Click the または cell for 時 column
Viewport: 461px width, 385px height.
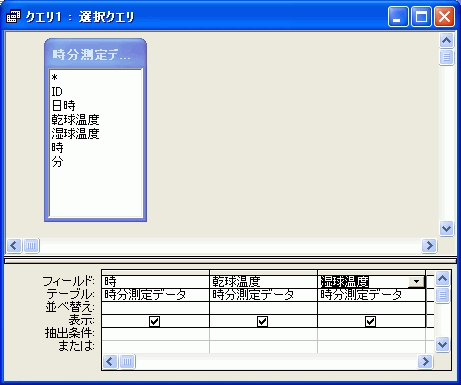coord(155,347)
